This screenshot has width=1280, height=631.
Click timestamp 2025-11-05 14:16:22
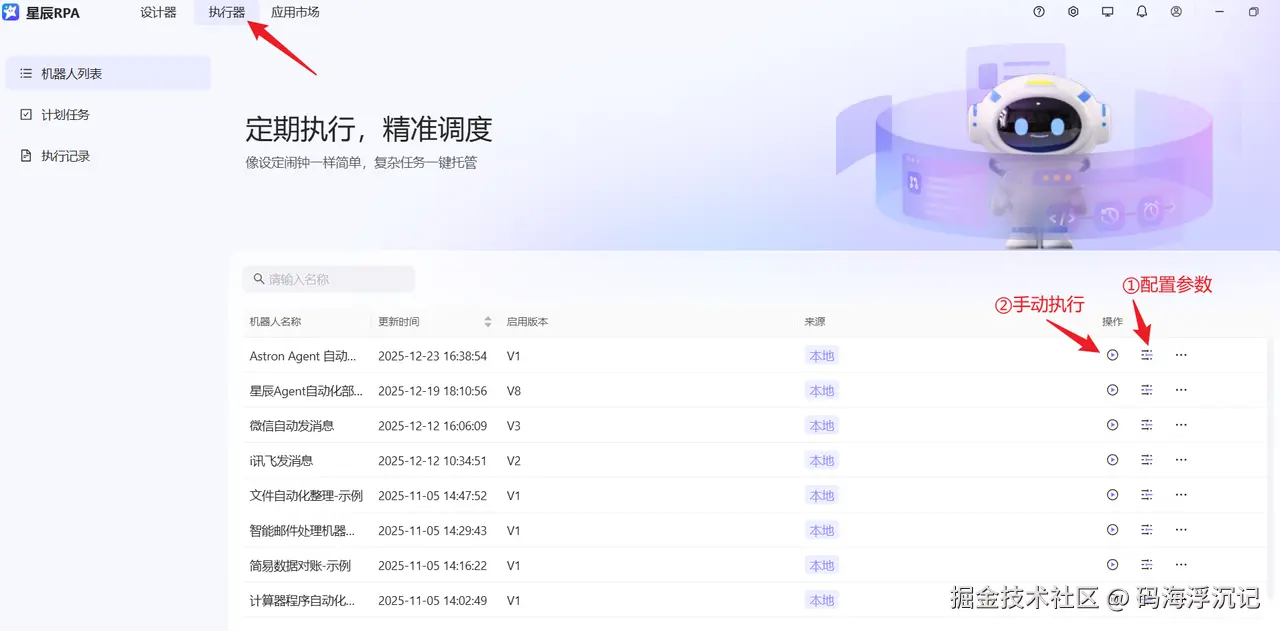[x=432, y=566]
